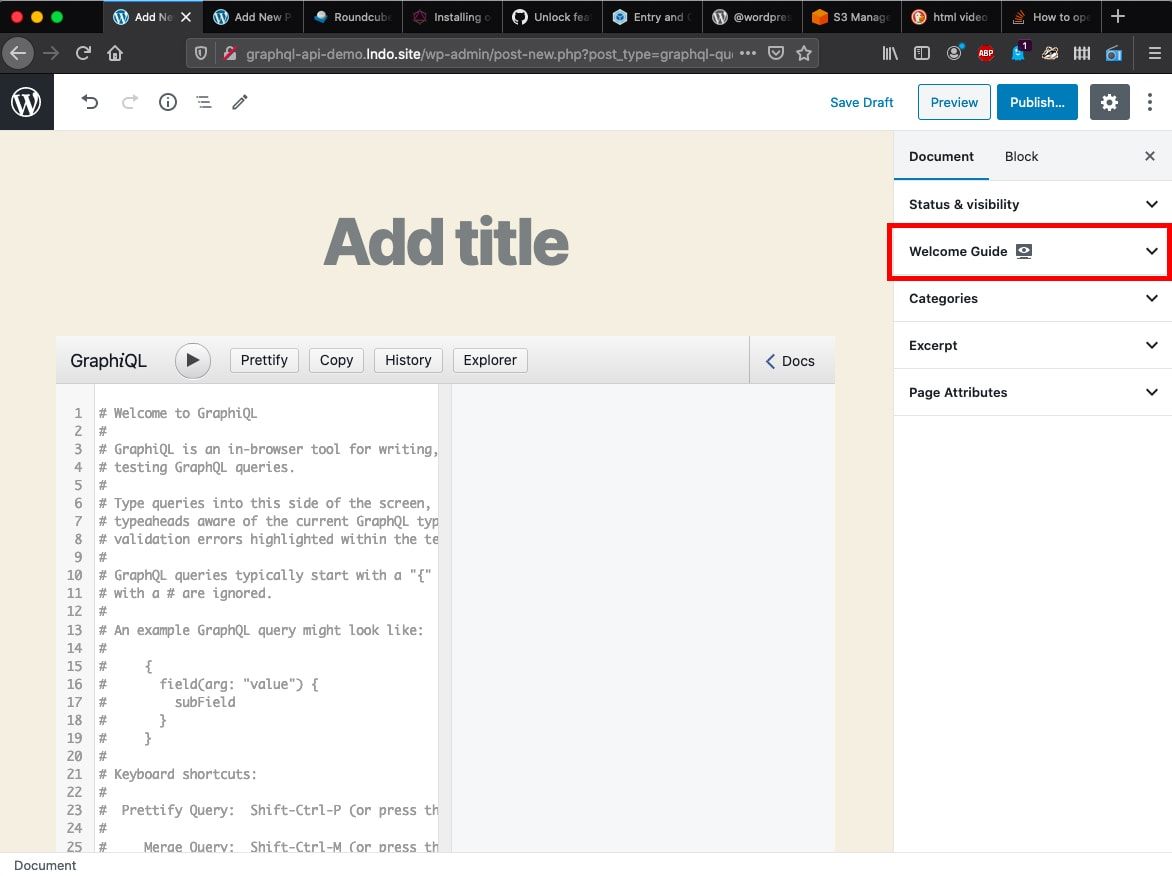
Task: Open the Block navigation list icon
Action: pos(204,101)
